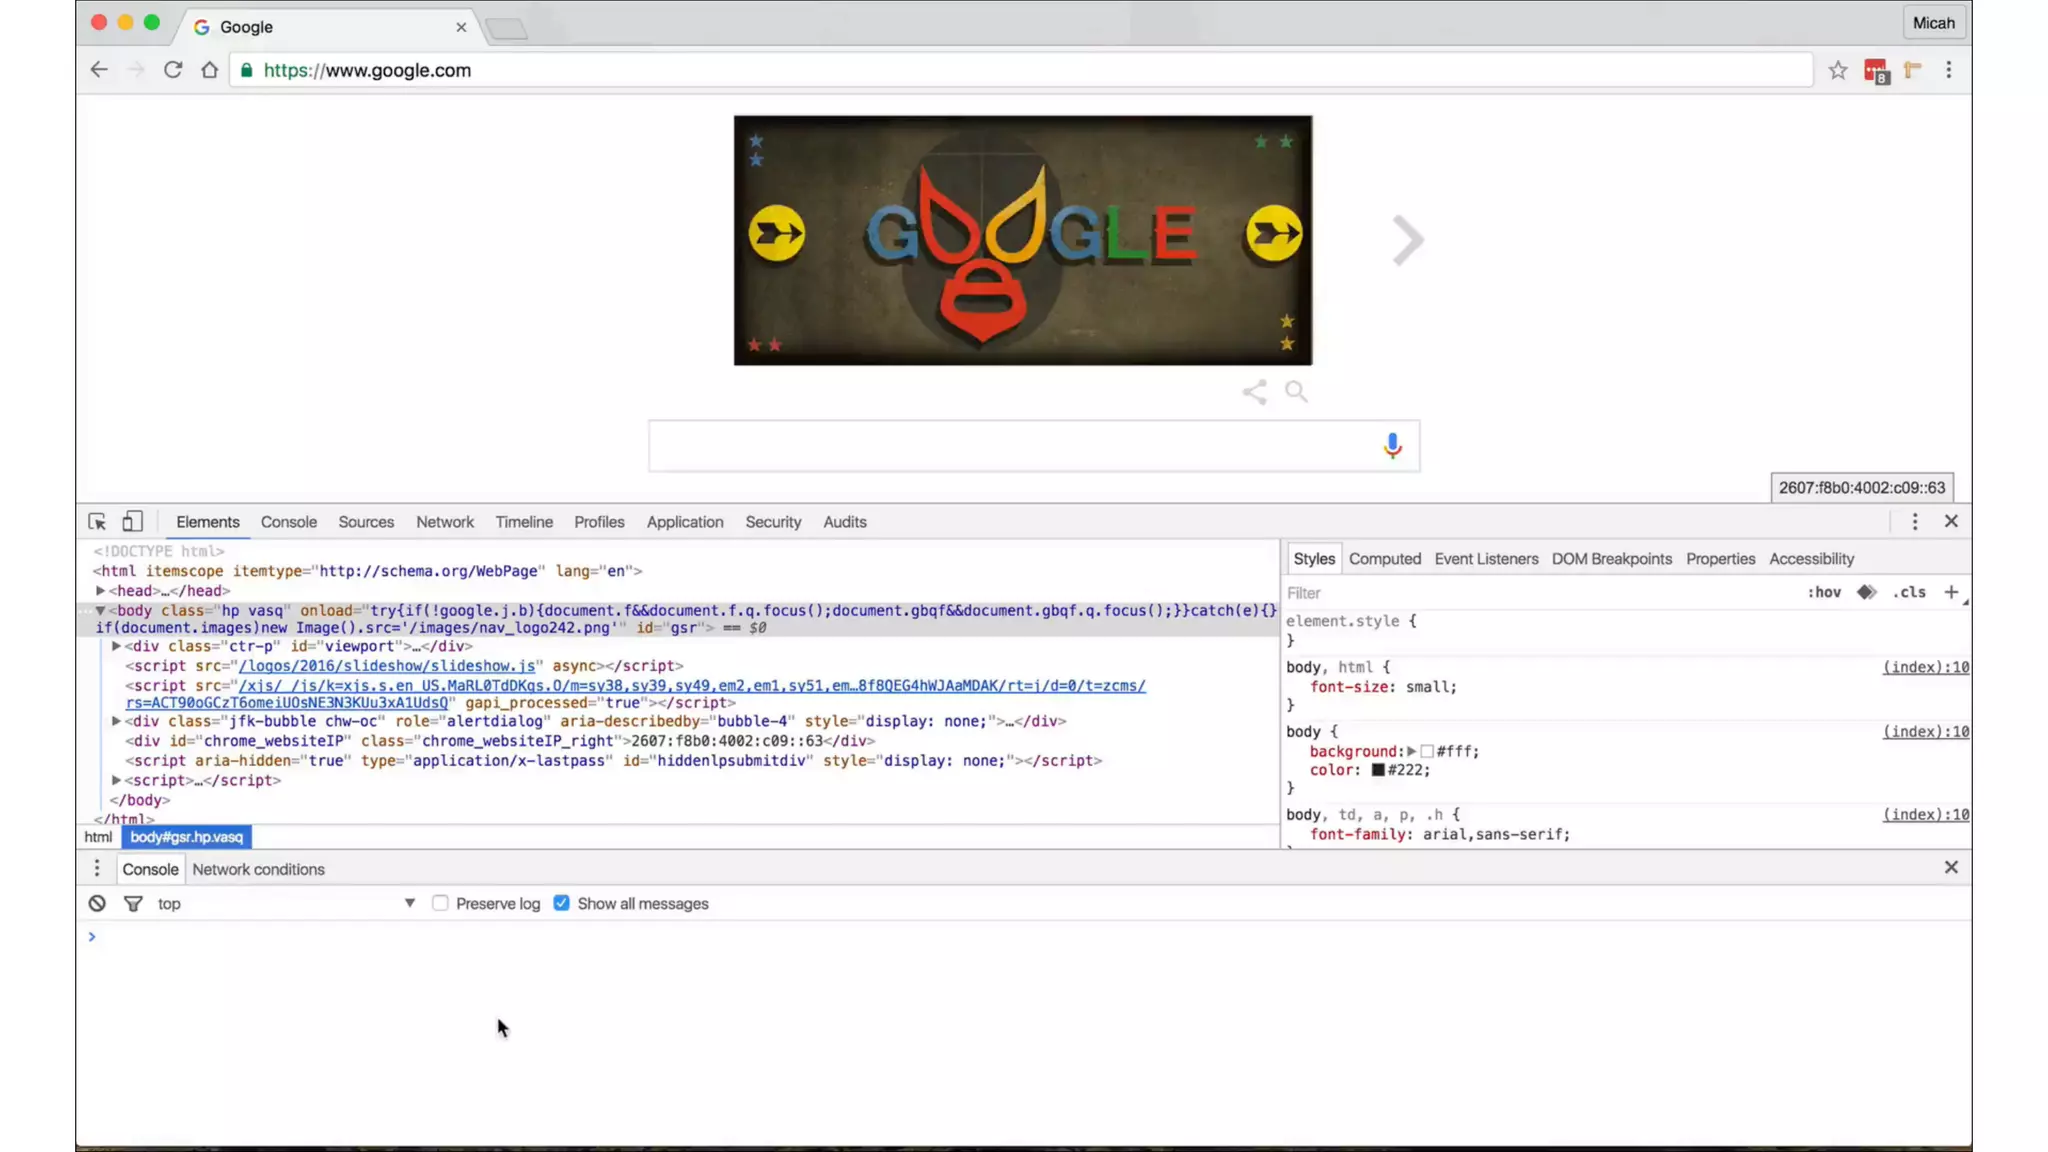Uncheck Show all messages checkbox
Viewport: 2048px width, 1152px height.
pyautogui.click(x=562, y=904)
